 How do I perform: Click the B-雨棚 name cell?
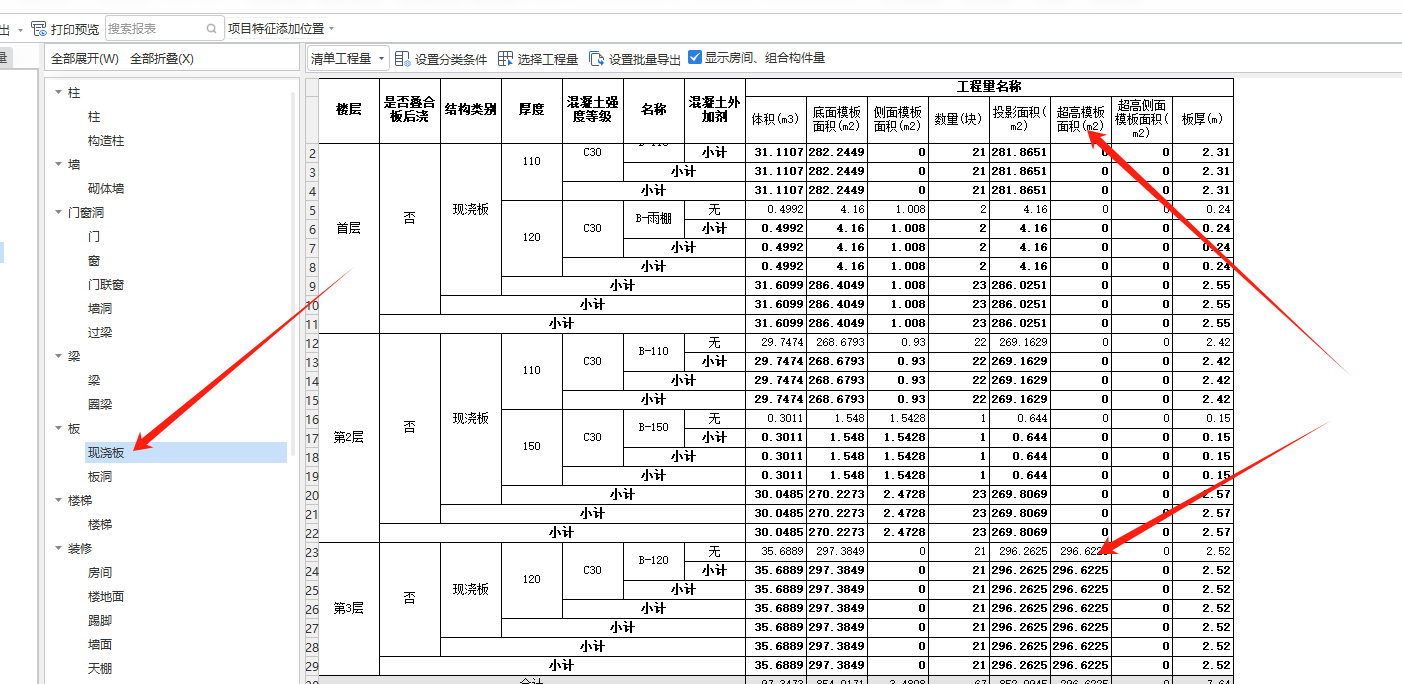tap(654, 218)
